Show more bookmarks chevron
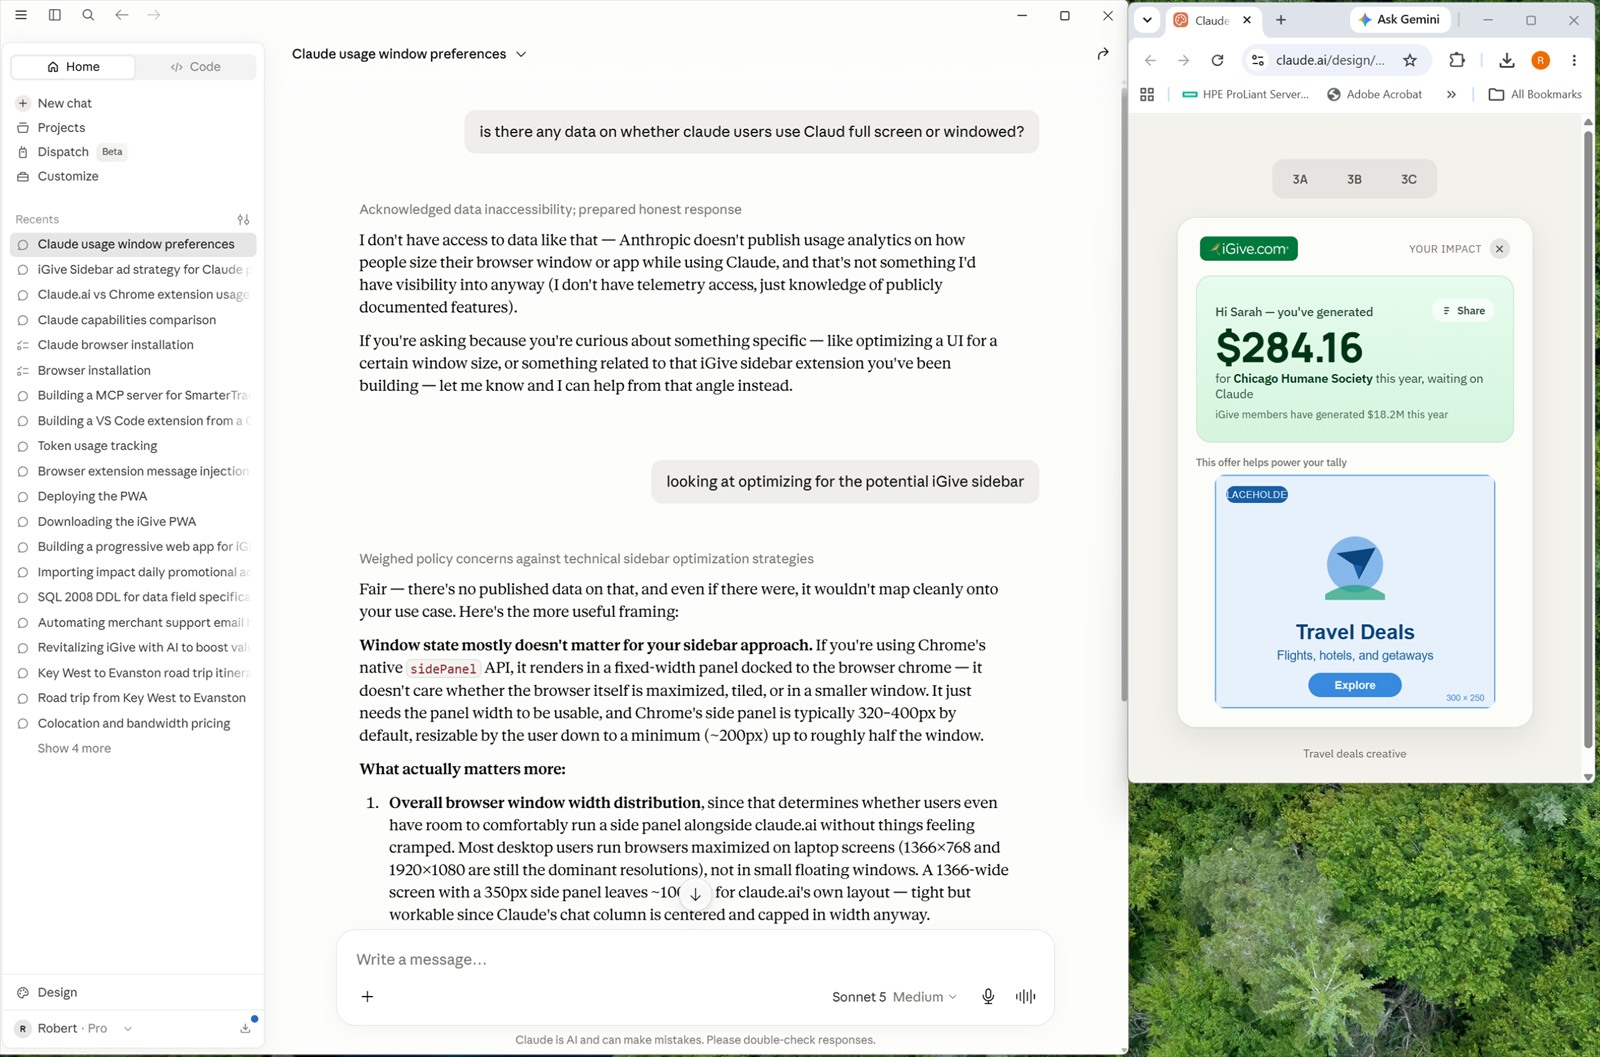Screen dimensions: 1600x1057 [1451, 94]
